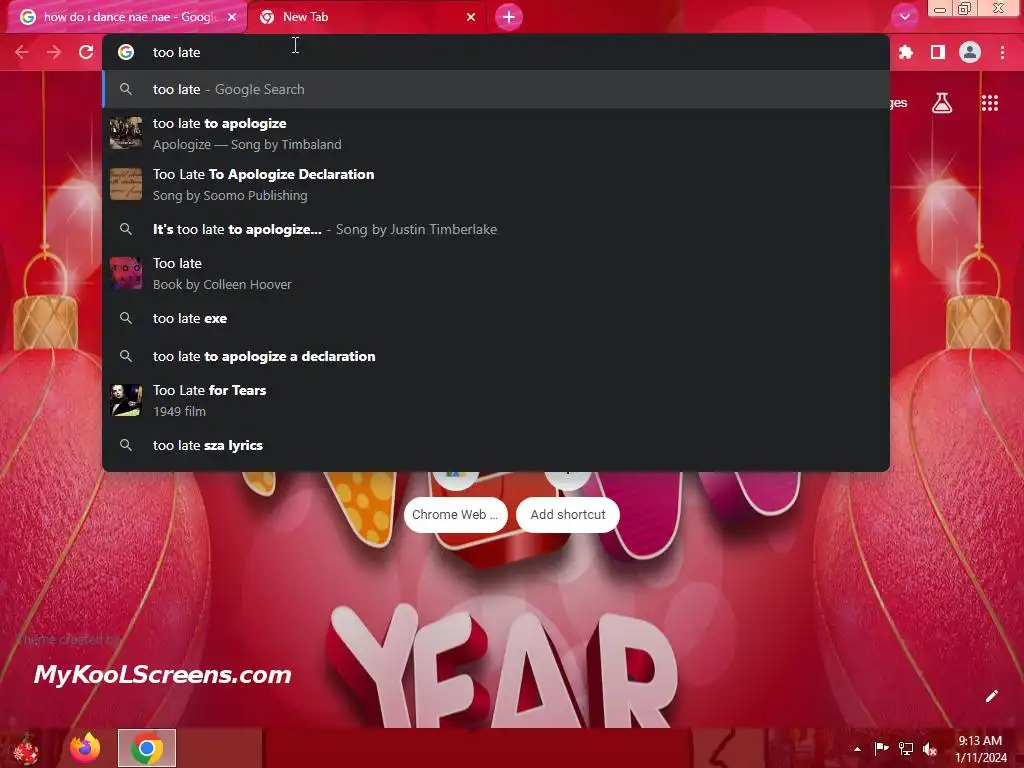The image size is (1024, 768).
Task: Click the Add shortcut button
Action: click(x=568, y=515)
